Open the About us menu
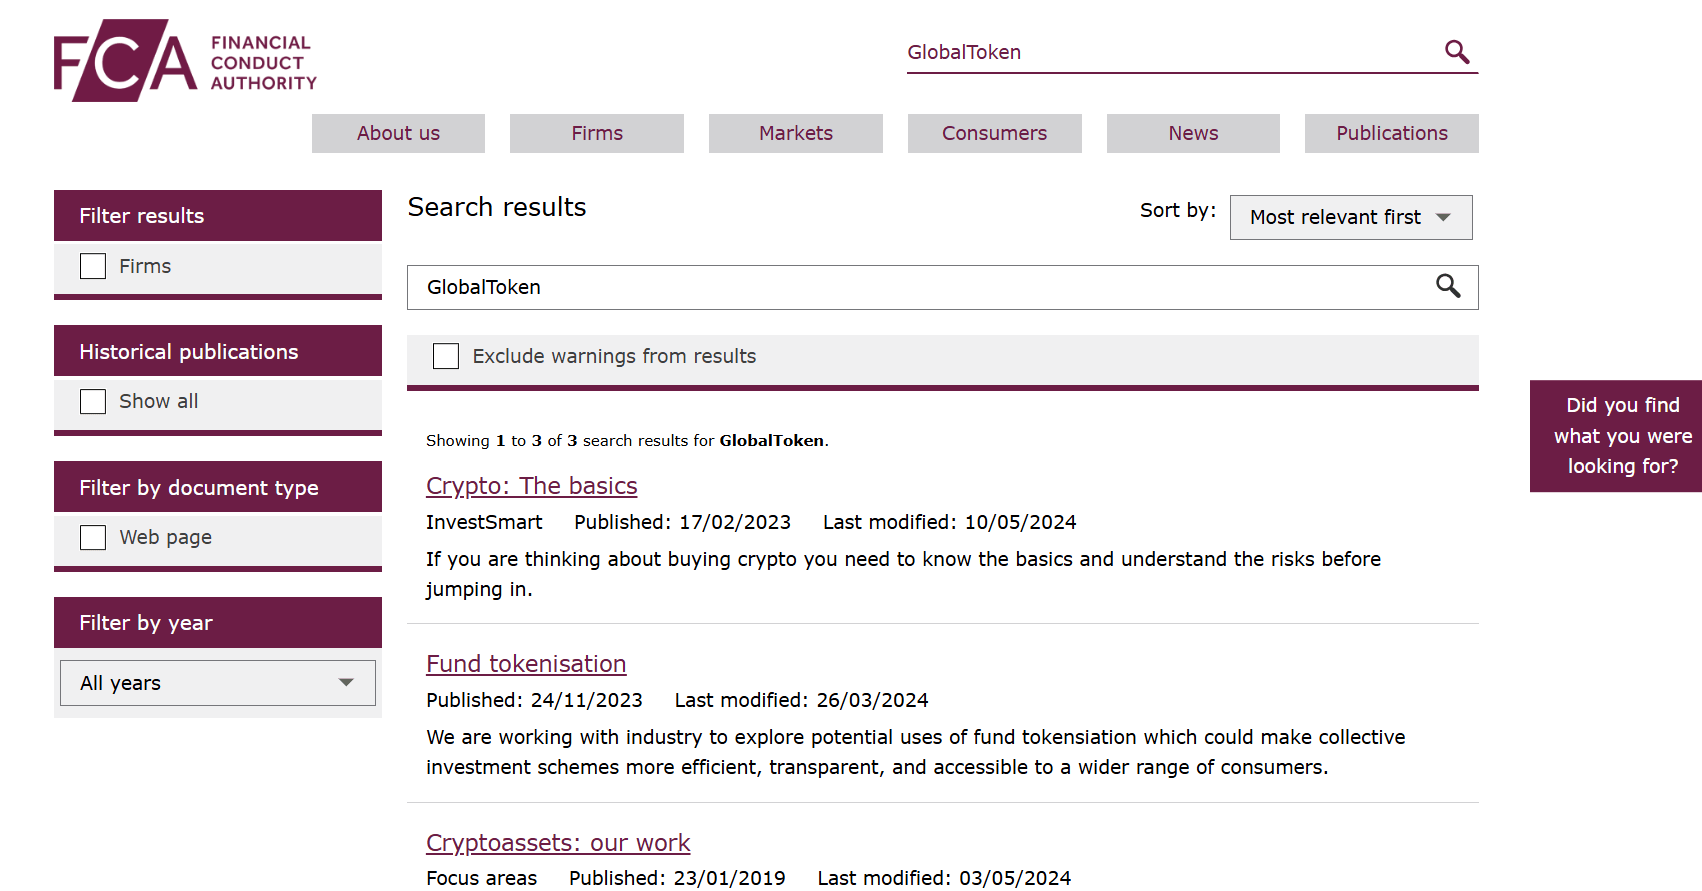This screenshot has height=891, width=1702. click(x=398, y=133)
